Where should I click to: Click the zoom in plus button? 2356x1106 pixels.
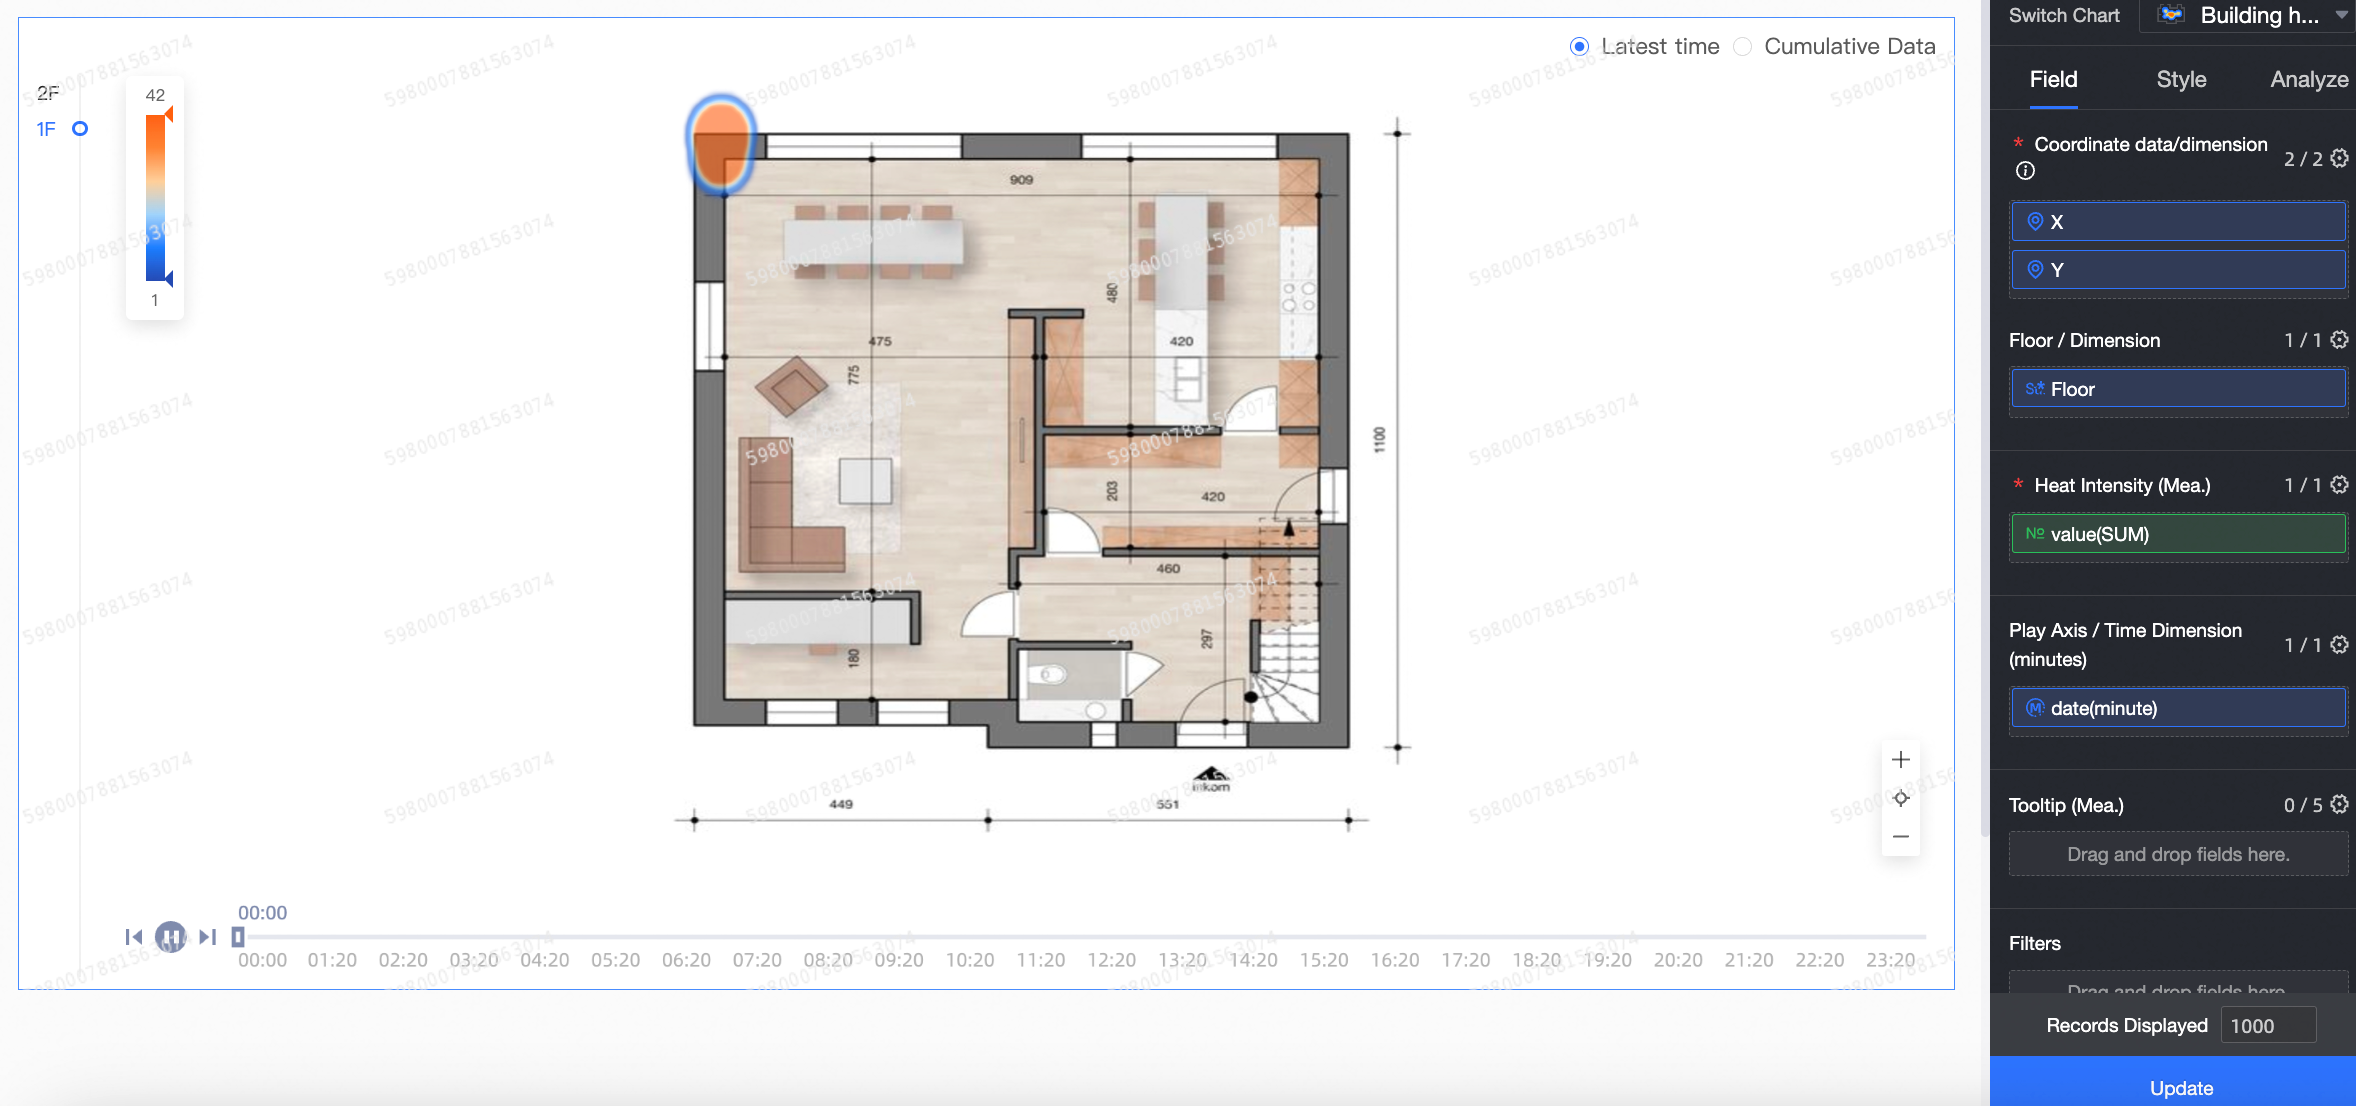point(1900,760)
